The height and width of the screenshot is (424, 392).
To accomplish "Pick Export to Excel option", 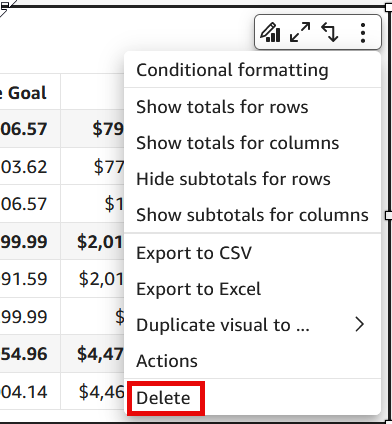I will click(x=252, y=289).
